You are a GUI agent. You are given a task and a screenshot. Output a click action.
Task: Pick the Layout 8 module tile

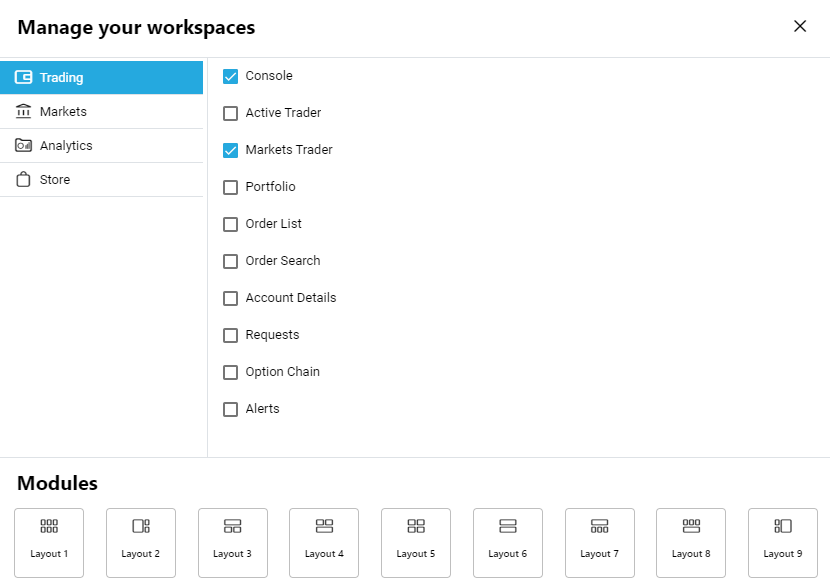(x=691, y=542)
